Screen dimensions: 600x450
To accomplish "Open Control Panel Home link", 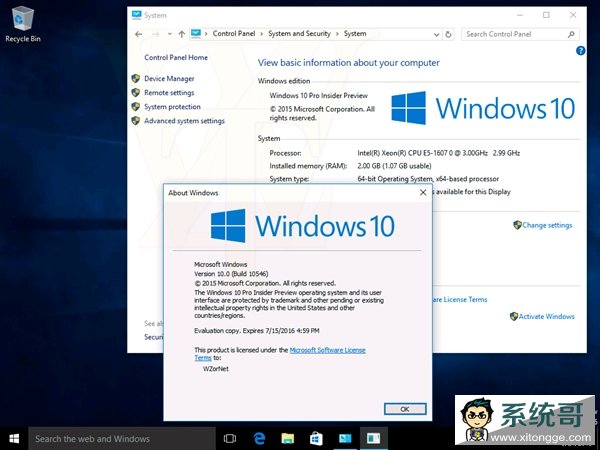I will 176,57.
